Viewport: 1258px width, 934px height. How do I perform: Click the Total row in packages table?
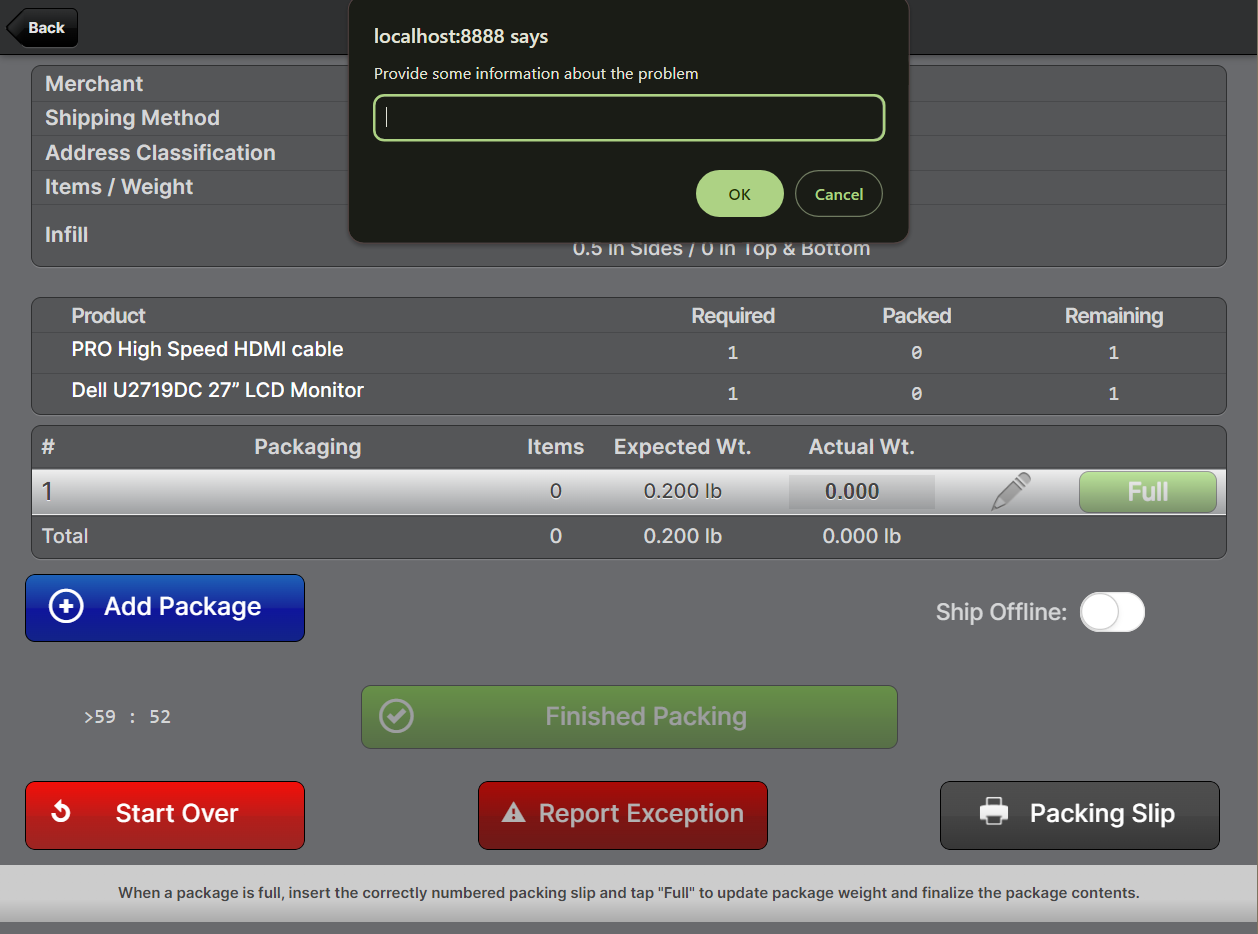[x=65, y=536]
